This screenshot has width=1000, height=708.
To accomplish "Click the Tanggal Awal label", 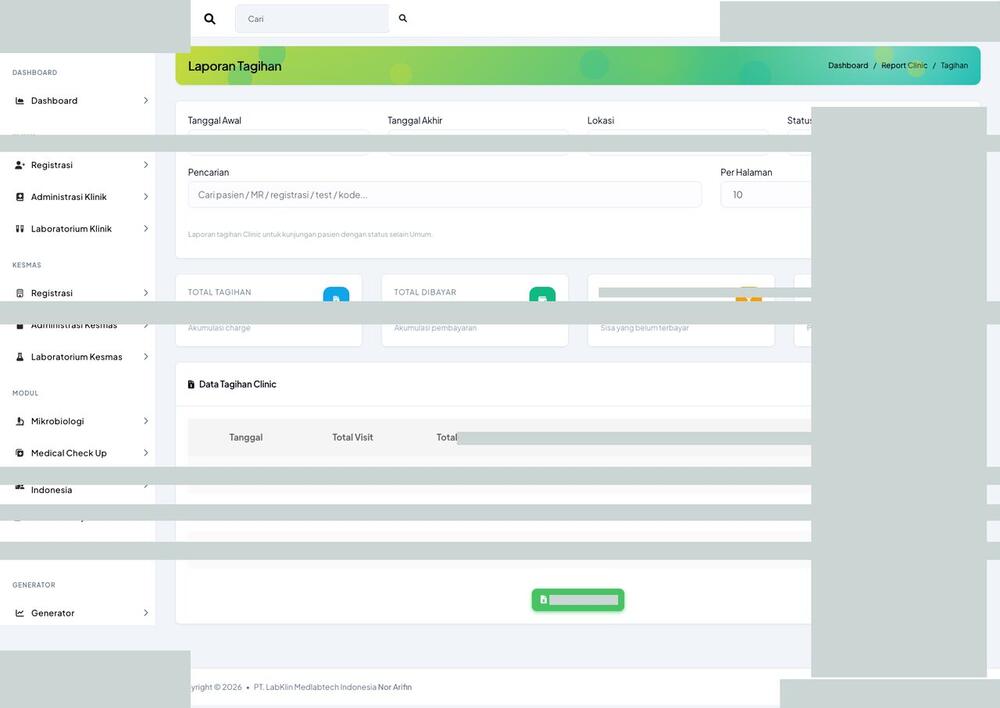I will coord(214,121).
